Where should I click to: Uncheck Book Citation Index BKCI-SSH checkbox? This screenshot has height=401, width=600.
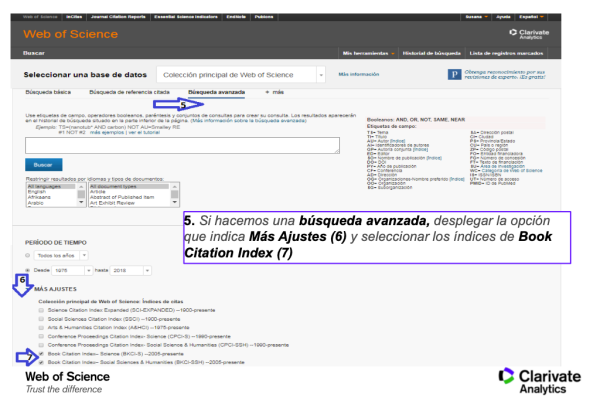coord(41,362)
